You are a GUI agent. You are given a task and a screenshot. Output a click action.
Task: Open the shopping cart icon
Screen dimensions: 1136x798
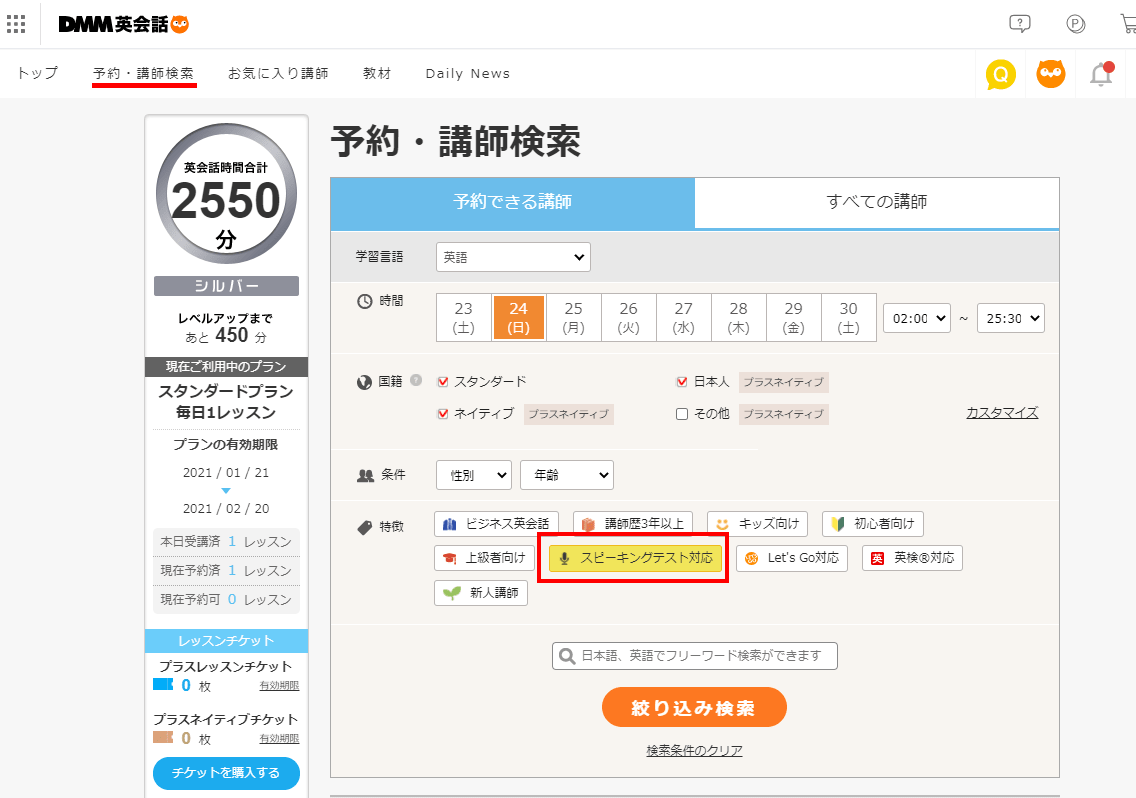(1128, 24)
